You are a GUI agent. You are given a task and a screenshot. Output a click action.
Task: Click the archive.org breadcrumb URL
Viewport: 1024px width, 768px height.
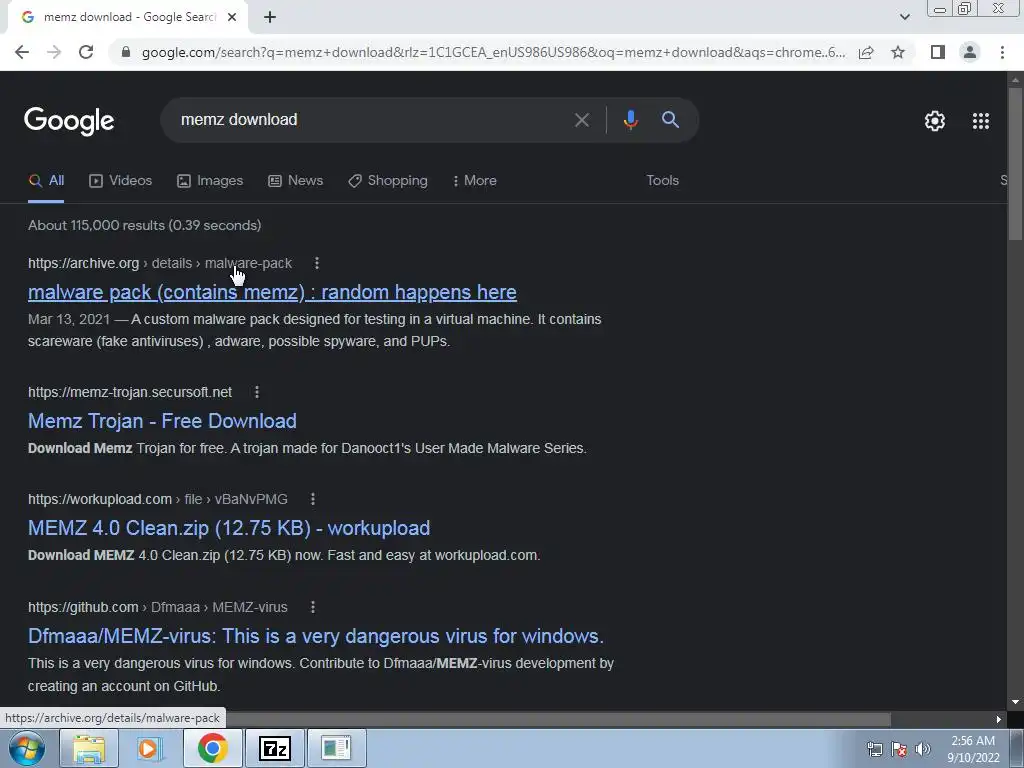click(159, 263)
